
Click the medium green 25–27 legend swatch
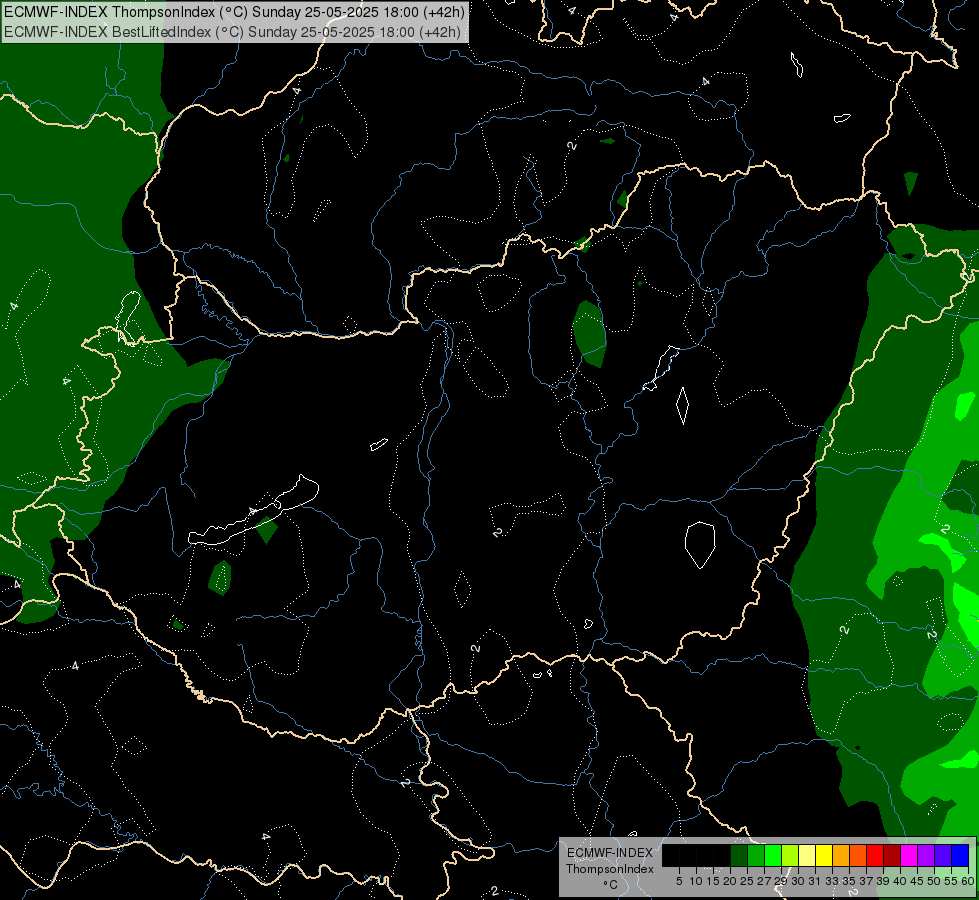click(756, 856)
